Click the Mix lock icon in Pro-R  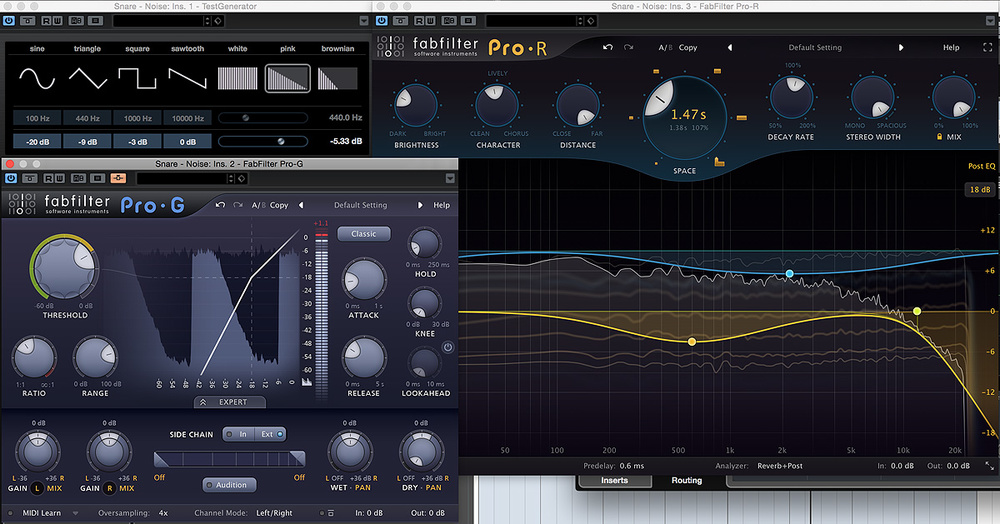[x=939, y=136]
